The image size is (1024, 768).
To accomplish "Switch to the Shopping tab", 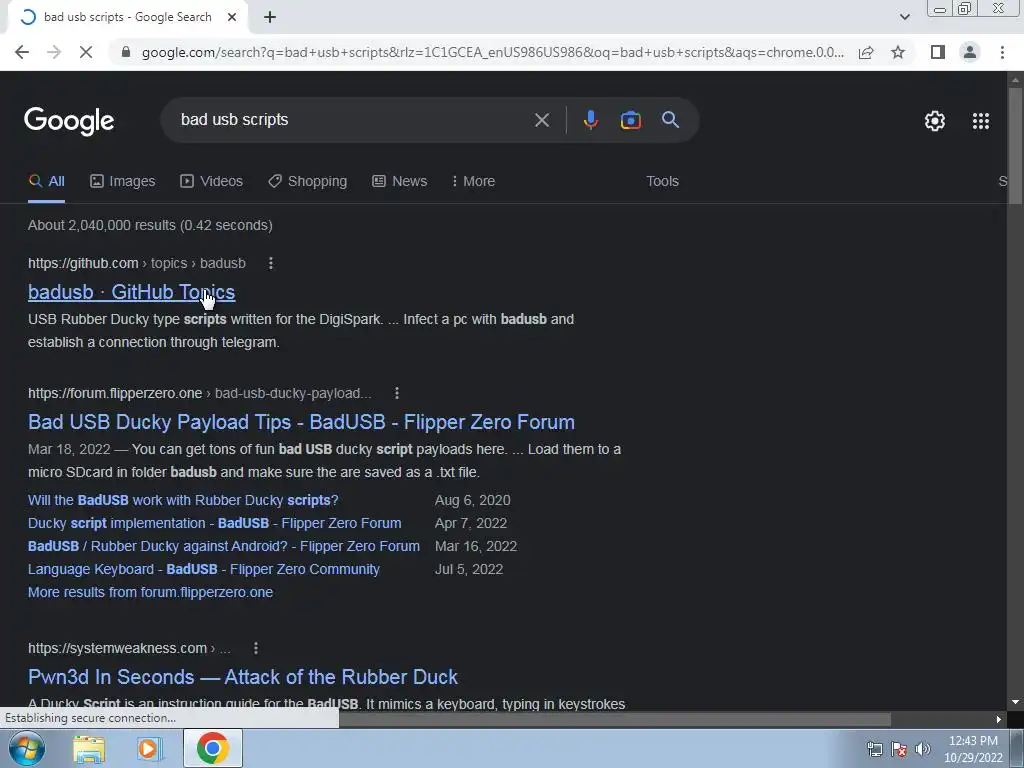I will tap(308, 182).
